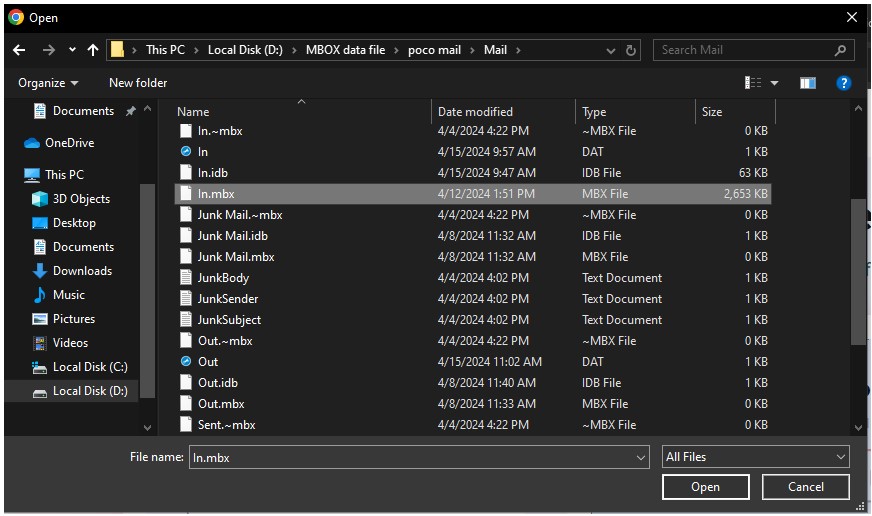872x516 pixels.
Task: Click the file list vertical scrollbar
Action: [858, 270]
